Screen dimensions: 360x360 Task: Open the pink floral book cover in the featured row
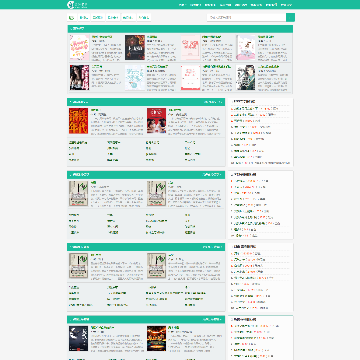coord(80,48)
